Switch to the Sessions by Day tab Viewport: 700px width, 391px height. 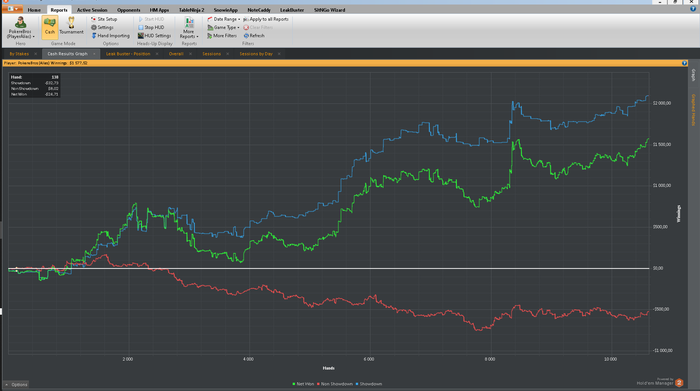tap(256, 54)
